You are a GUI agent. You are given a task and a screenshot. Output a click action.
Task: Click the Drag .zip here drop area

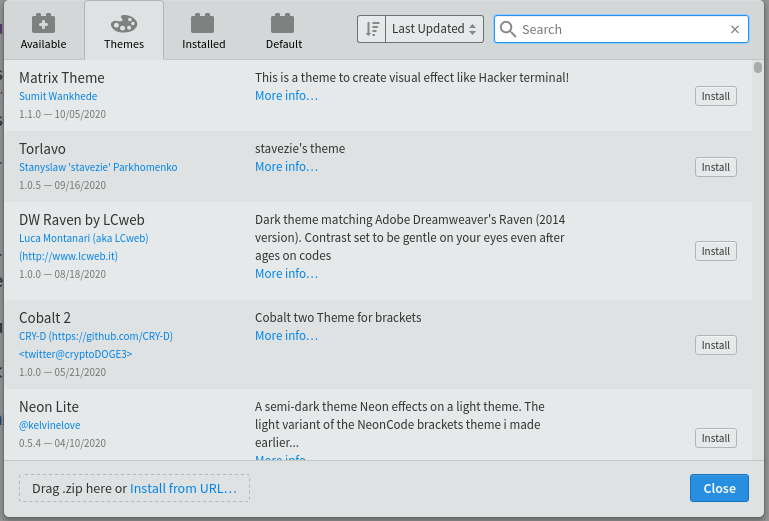134,488
